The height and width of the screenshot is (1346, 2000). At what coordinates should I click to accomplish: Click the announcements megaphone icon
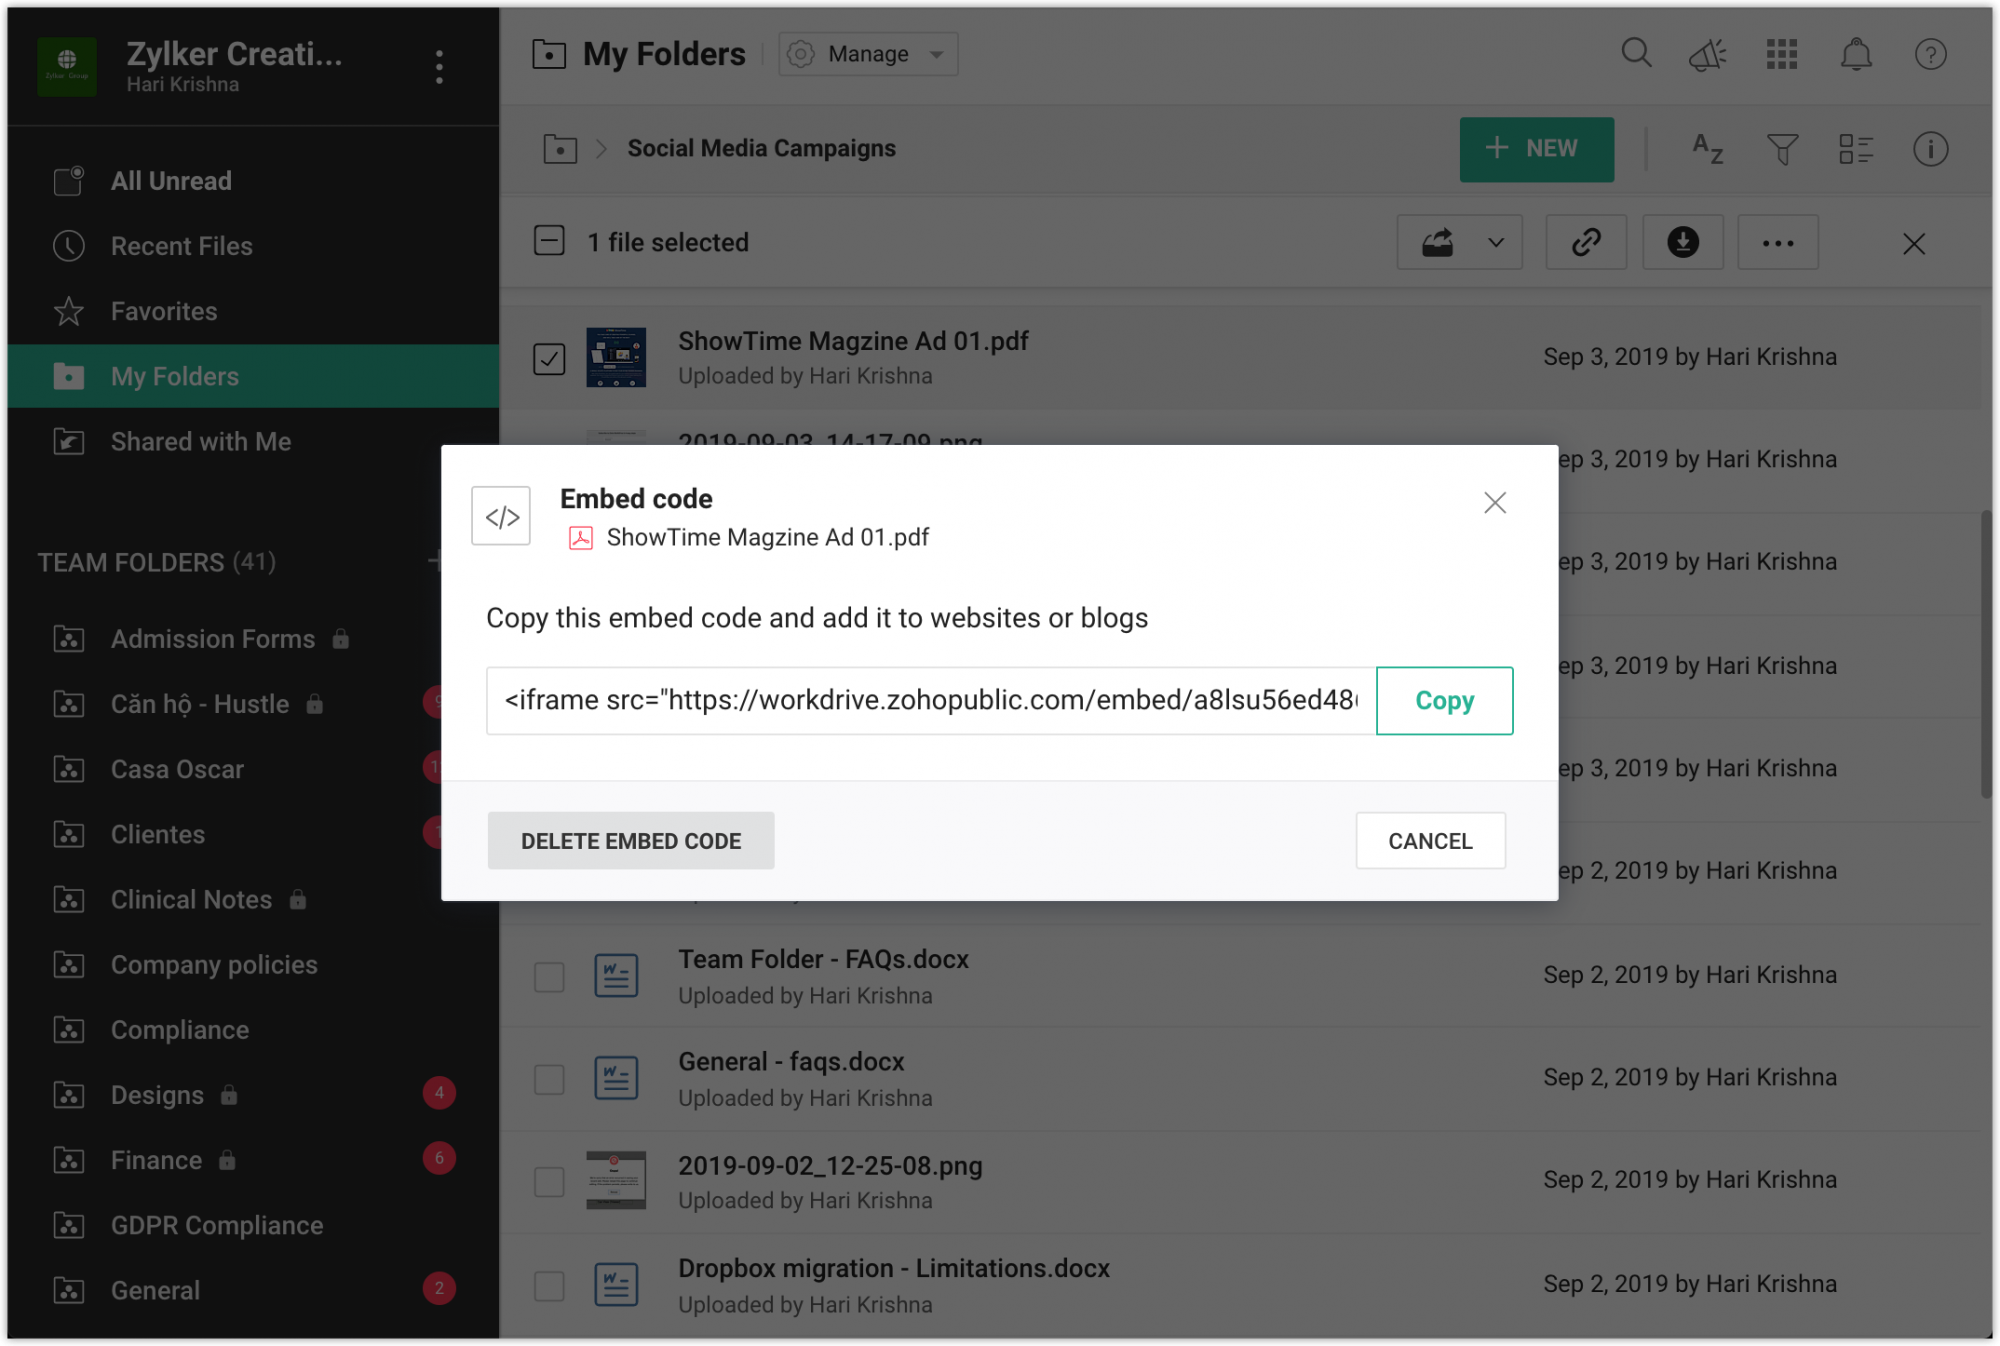(x=1708, y=54)
